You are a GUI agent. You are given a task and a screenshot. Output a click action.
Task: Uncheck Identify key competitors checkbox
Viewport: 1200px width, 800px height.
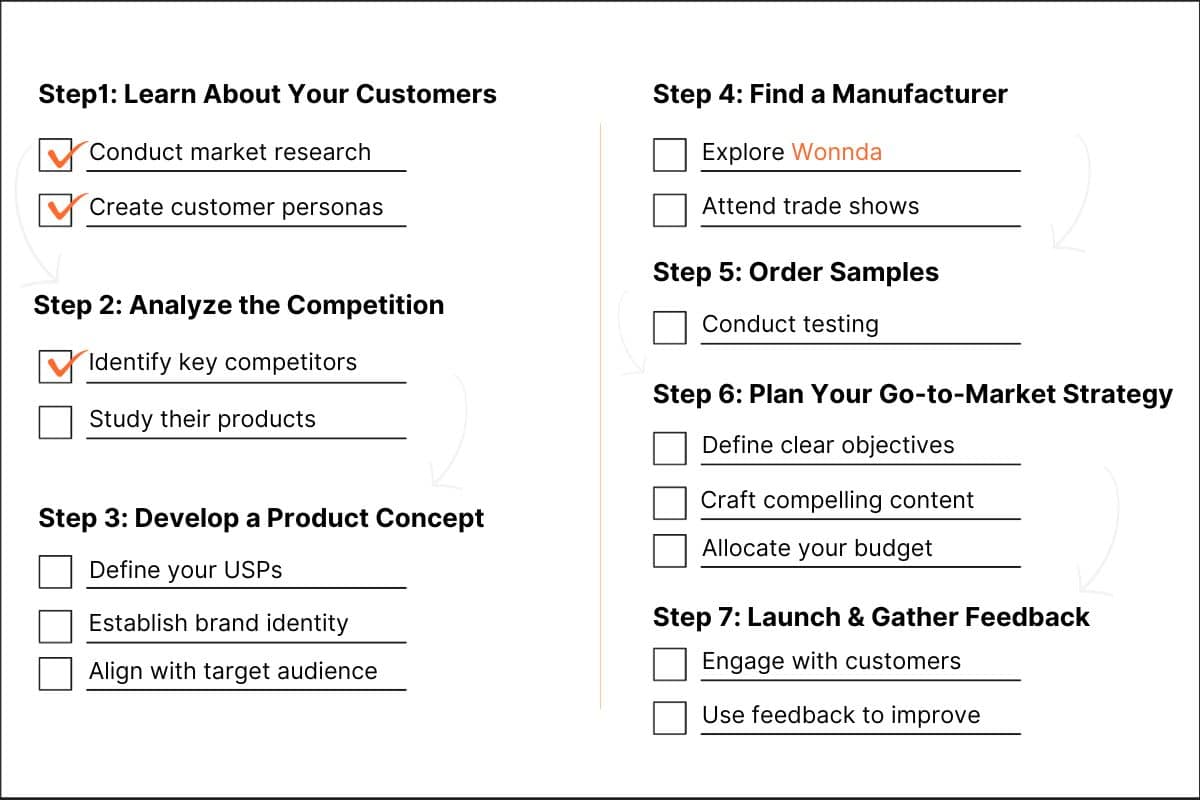pyautogui.click(x=56, y=366)
